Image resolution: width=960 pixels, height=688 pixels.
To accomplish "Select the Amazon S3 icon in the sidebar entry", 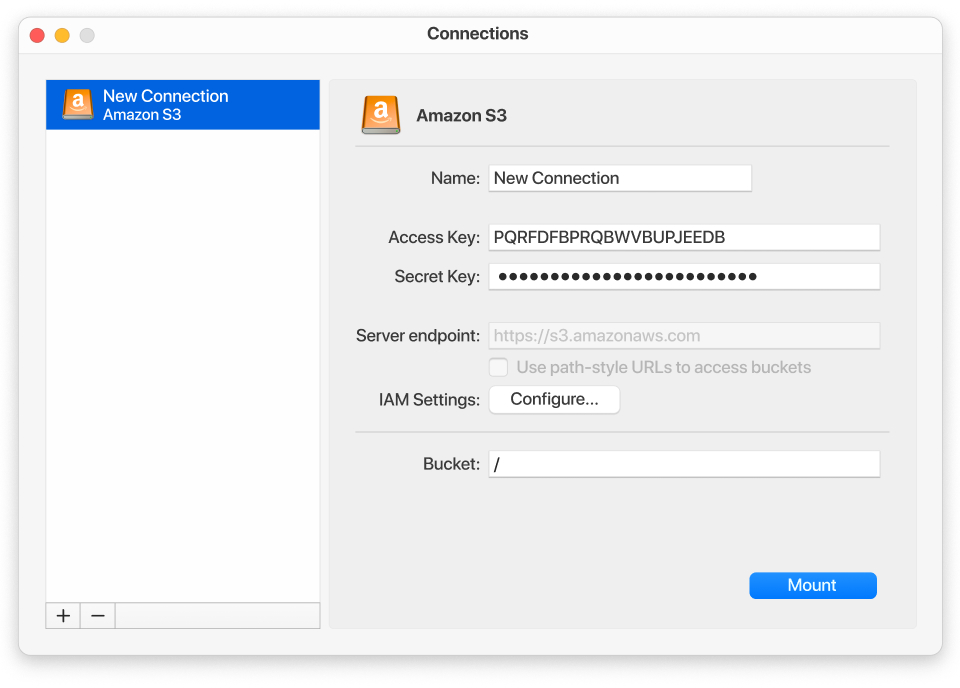I will (78, 105).
